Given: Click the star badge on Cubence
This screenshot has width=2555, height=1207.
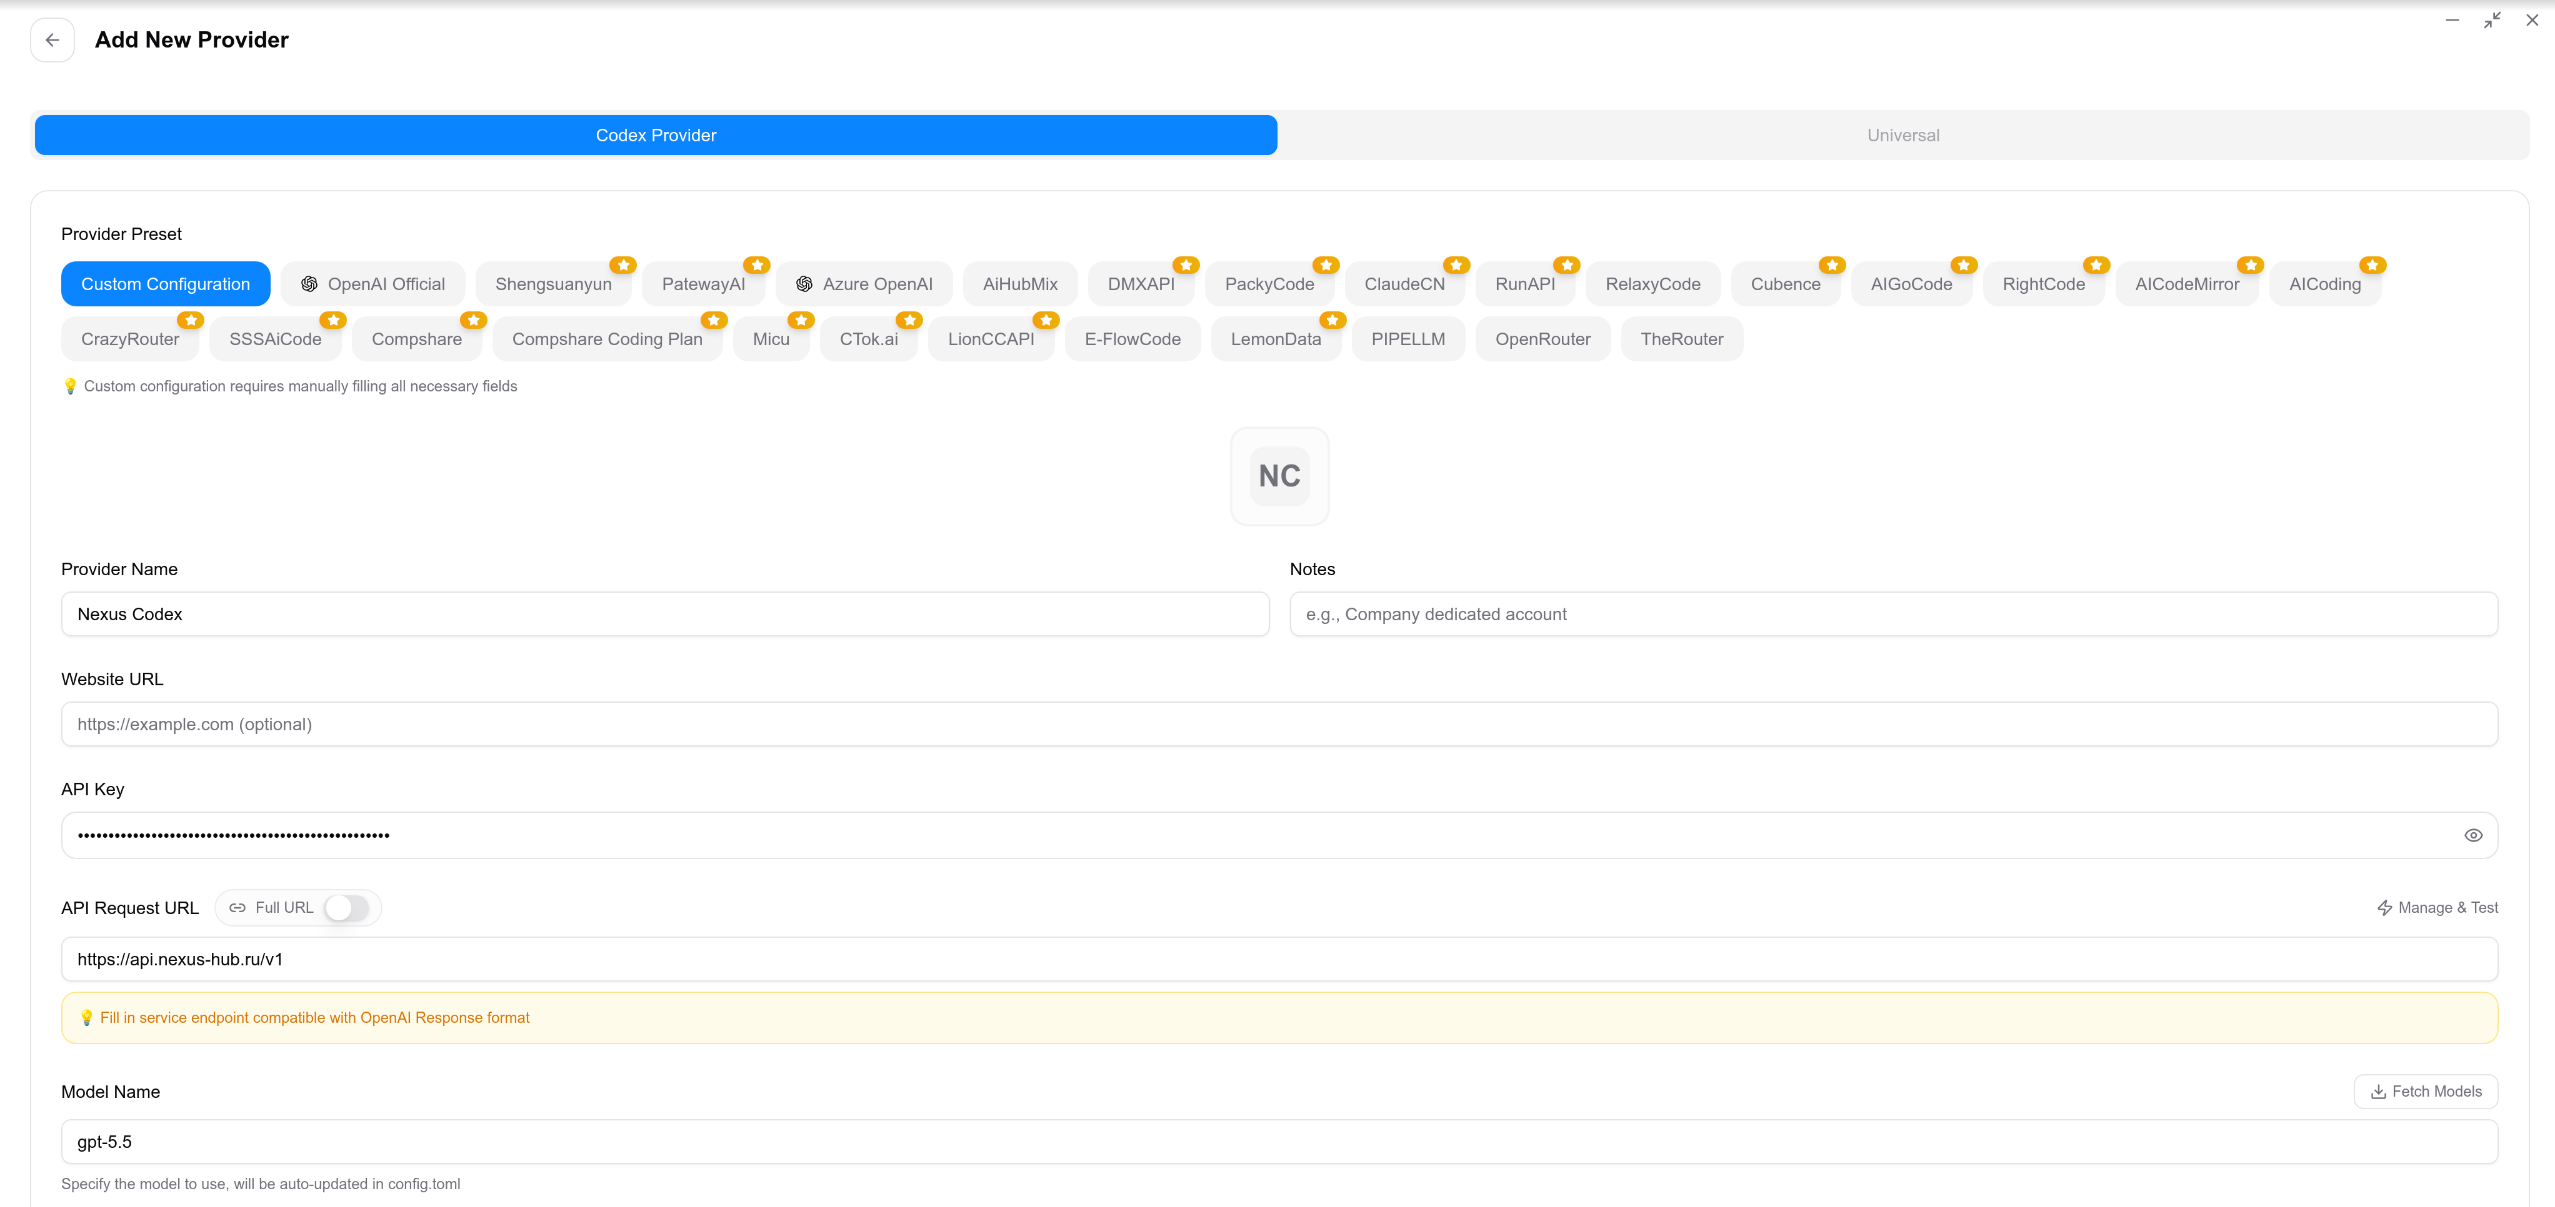Looking at the screenshot, I should pos(1832,265).
